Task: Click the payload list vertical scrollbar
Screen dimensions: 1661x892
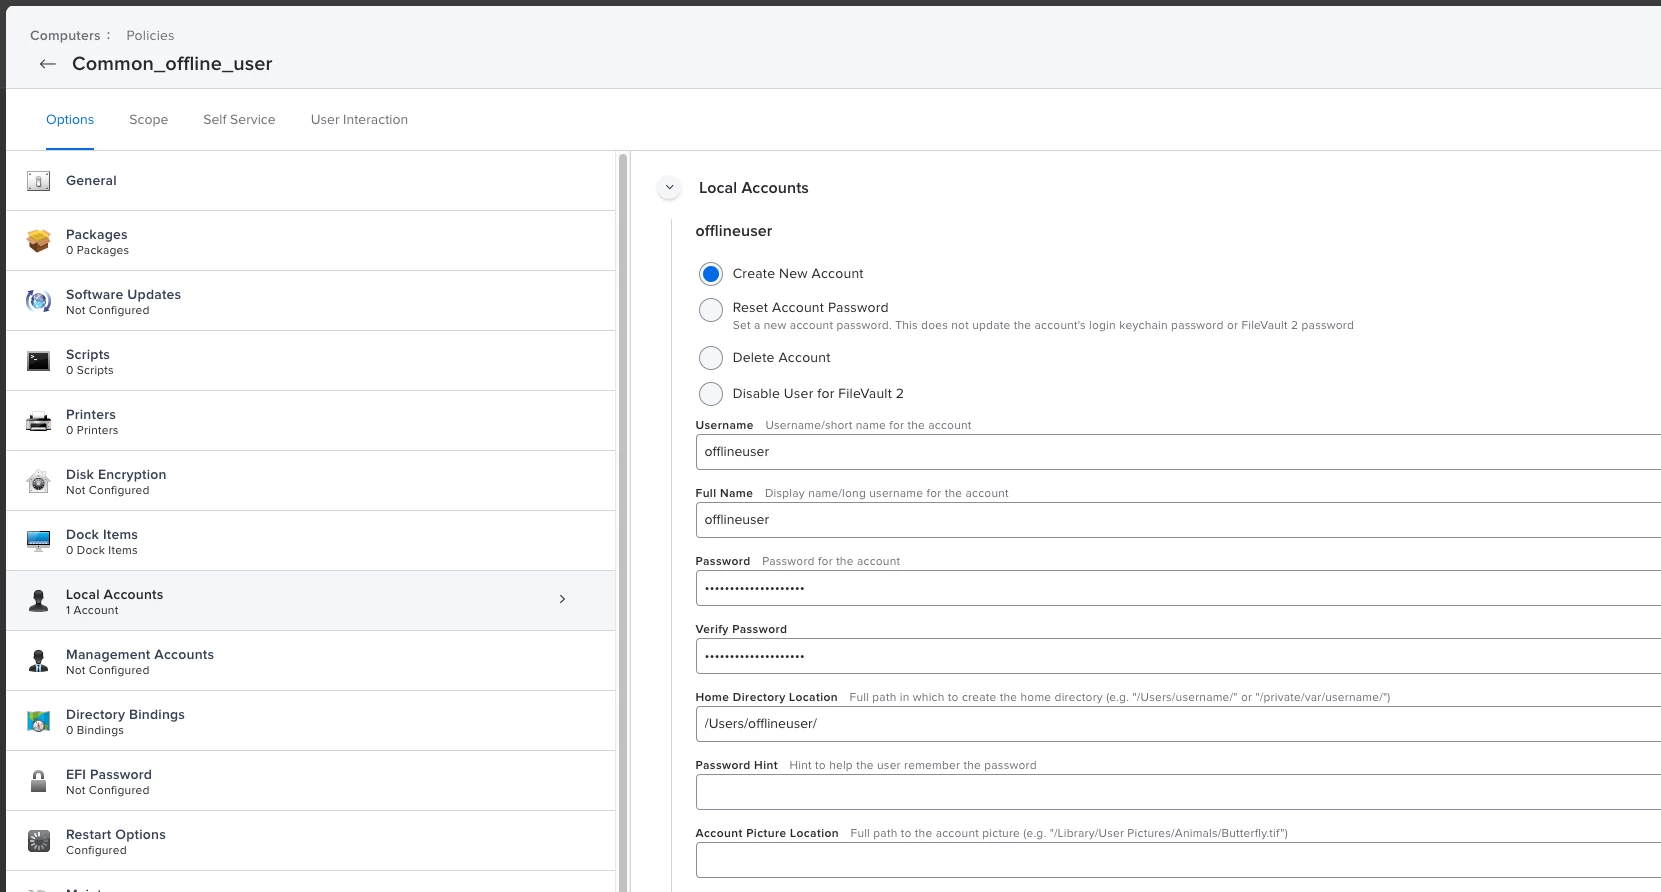Action: pos(623,520)
